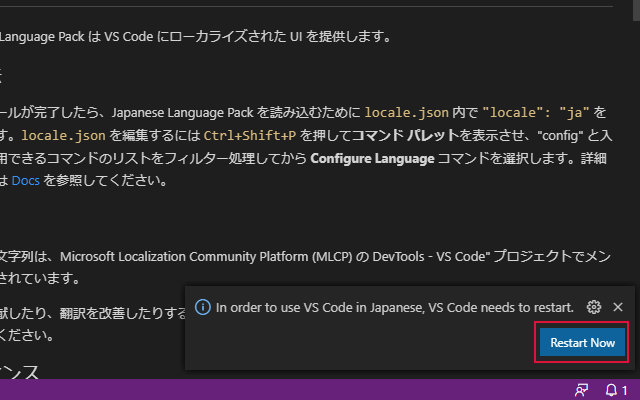Click the Japanese Language Pack text in paragraph
Image resolution: width=640 pixels, height=400 pixels.
pos(182,113)
